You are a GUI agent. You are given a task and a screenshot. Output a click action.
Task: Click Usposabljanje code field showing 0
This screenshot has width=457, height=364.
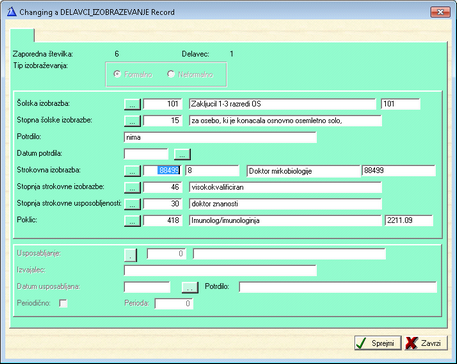click(166, 254)
